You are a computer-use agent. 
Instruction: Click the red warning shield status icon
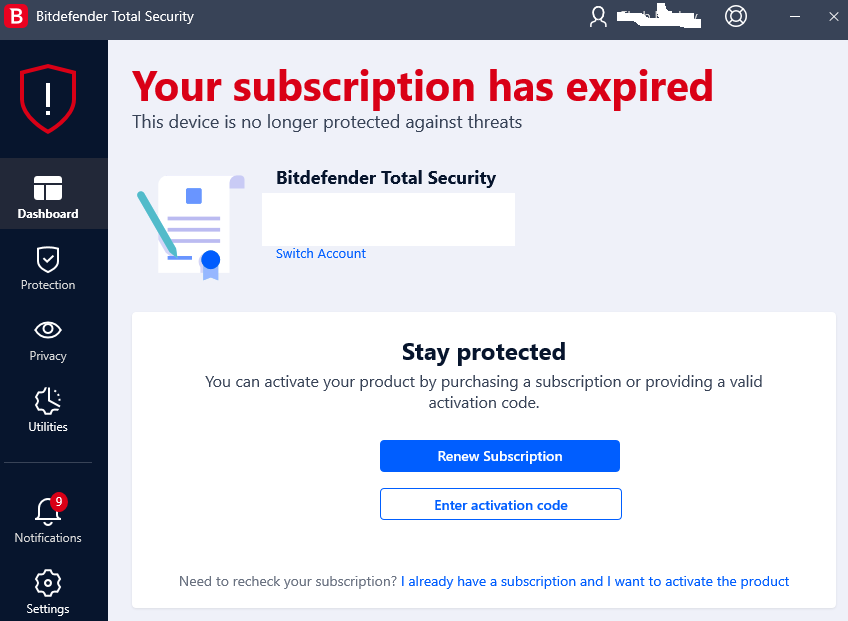tap(48, 98)
